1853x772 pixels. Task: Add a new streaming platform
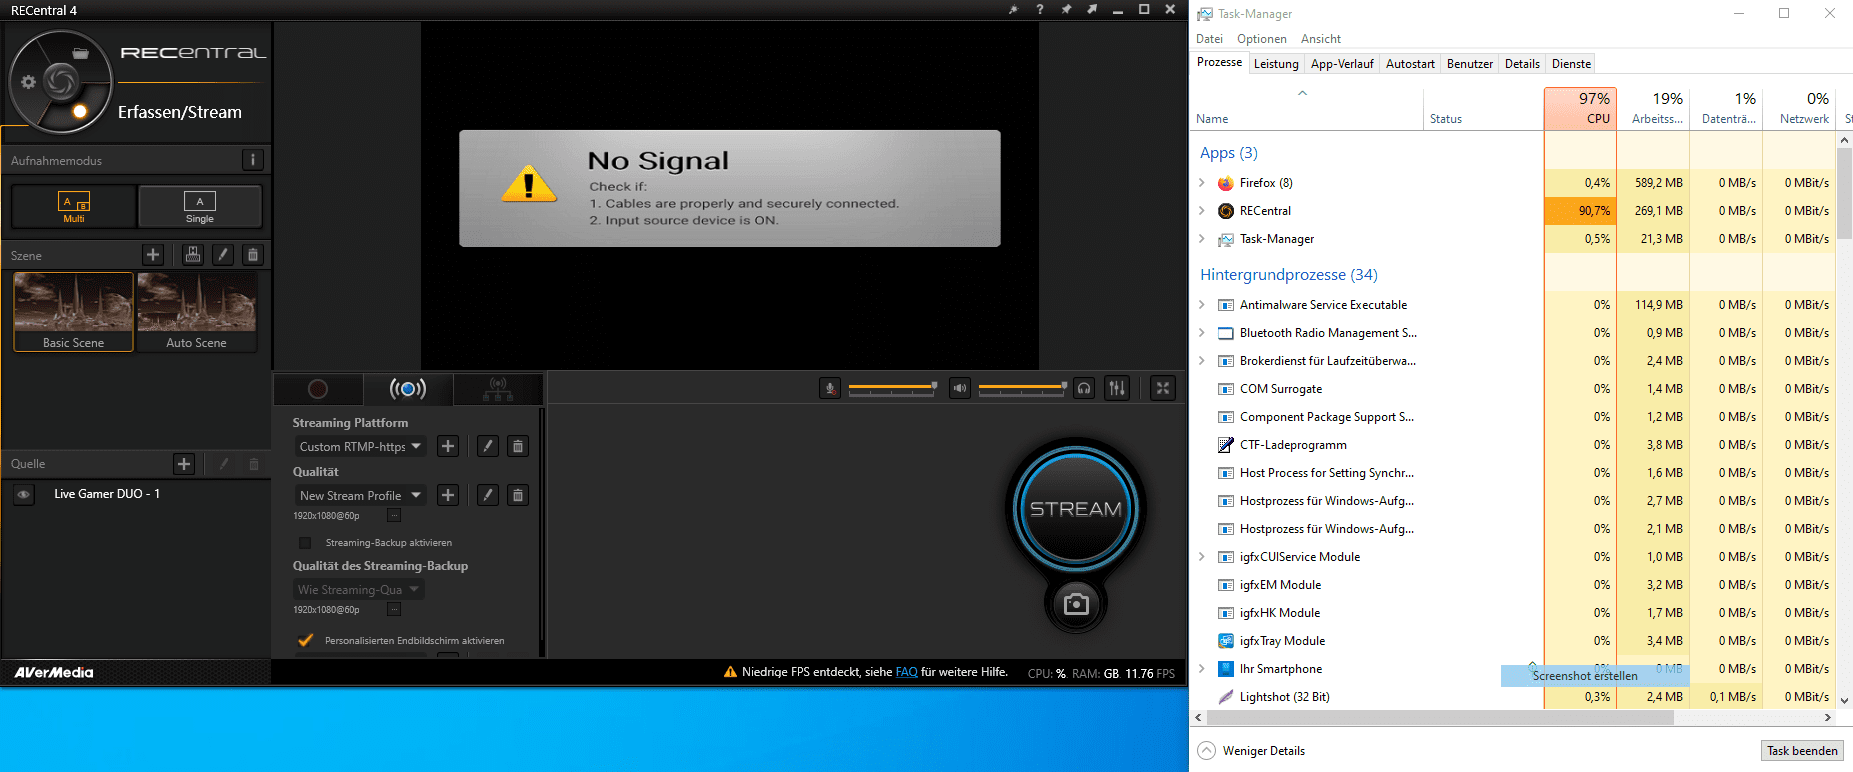pos(448,446)
